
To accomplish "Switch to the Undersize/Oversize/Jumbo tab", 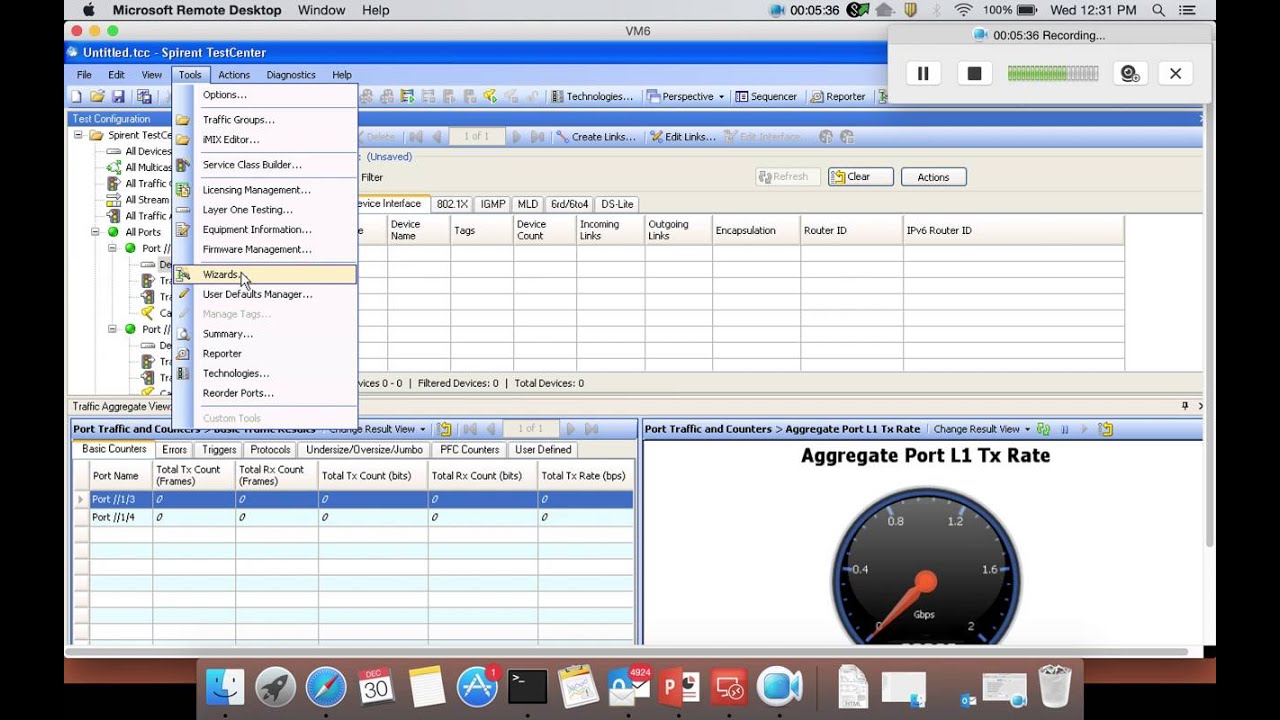I will click(364, 450).
